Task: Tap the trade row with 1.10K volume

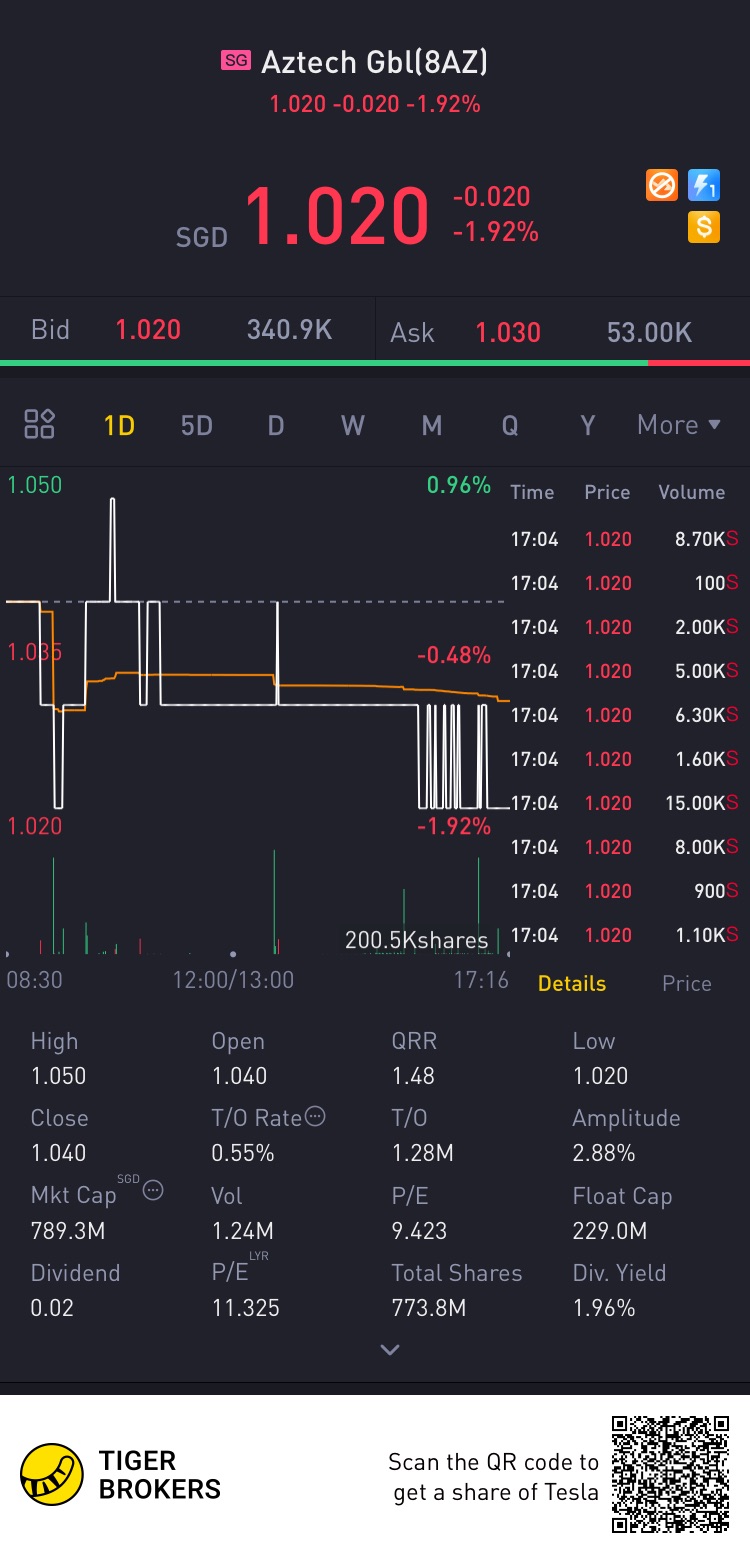Action: point(625,935)
